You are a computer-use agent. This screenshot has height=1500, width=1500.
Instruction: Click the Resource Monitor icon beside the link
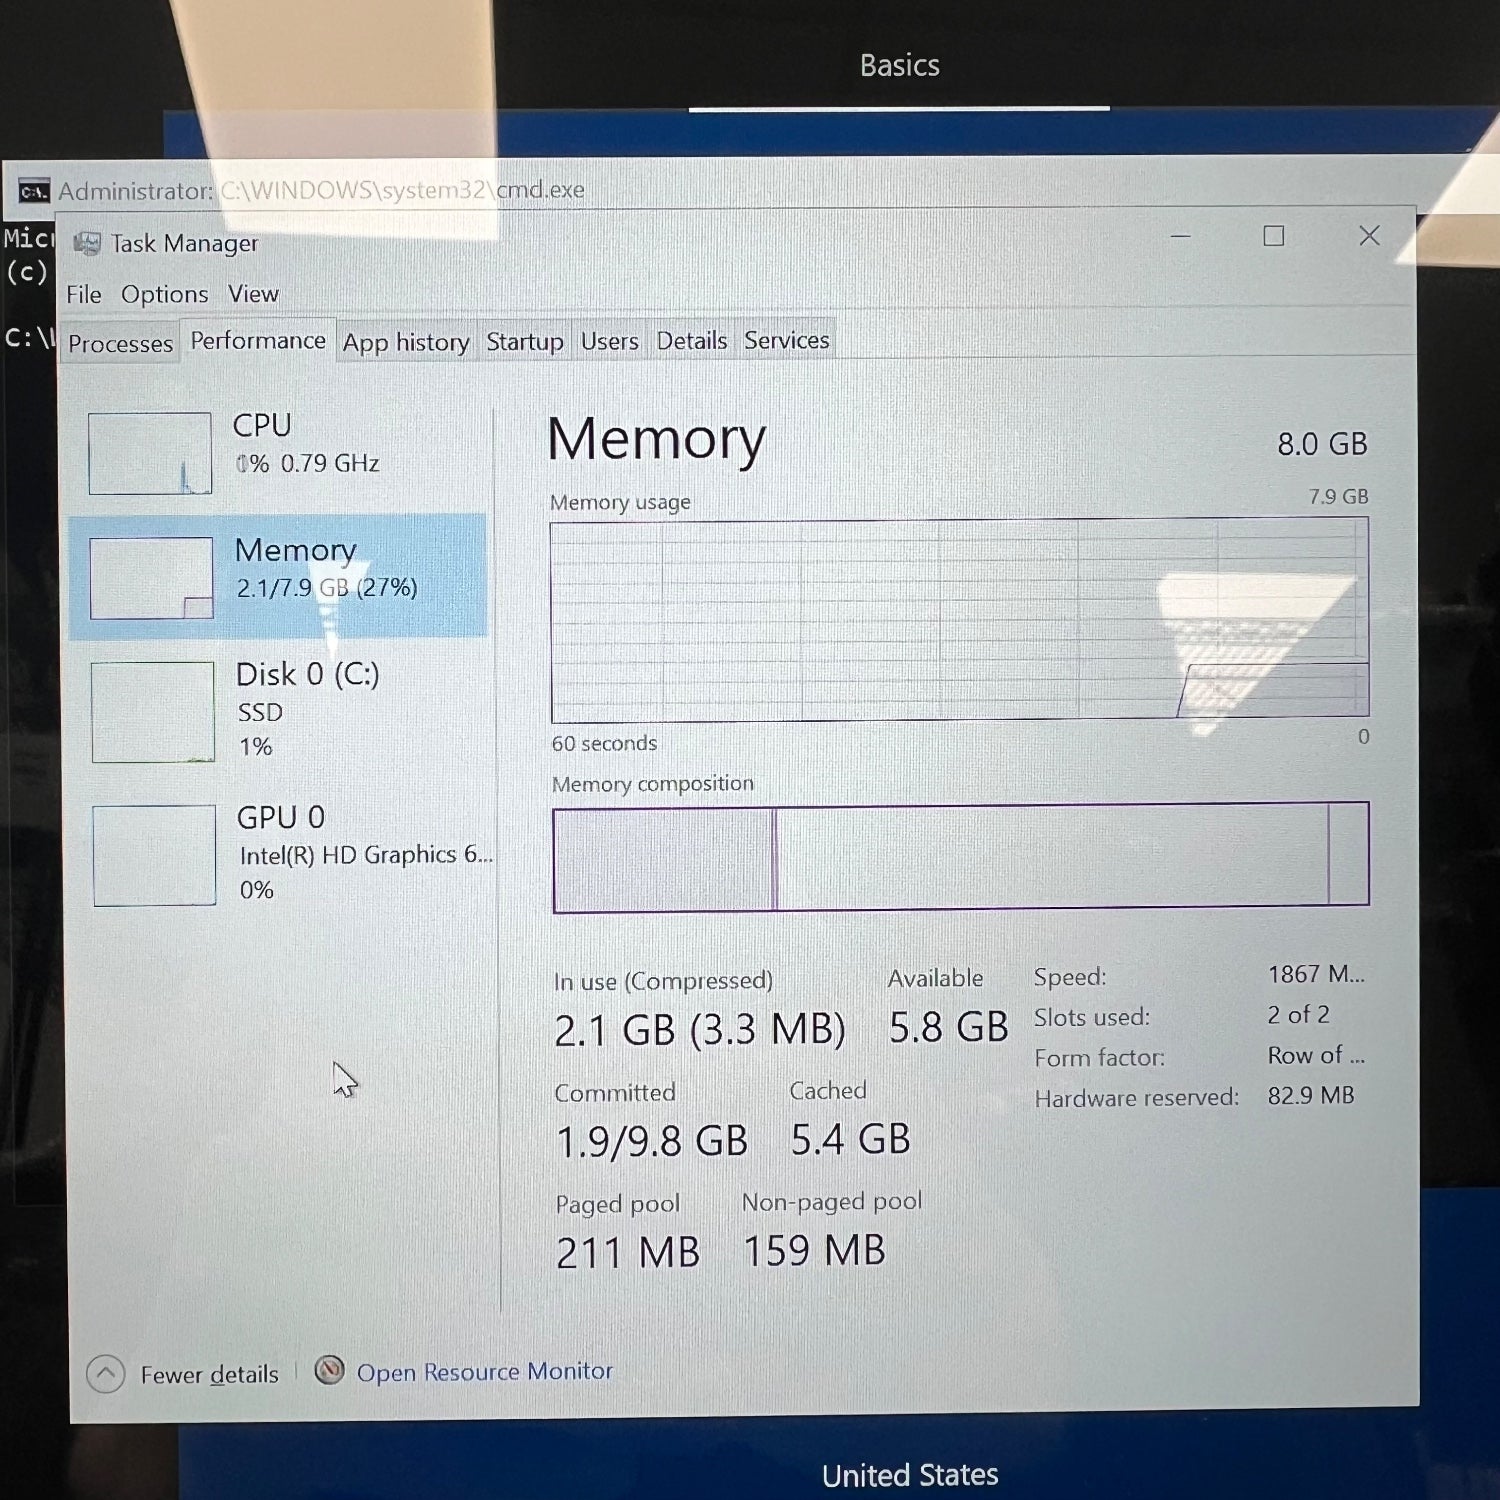[330, 1371]
